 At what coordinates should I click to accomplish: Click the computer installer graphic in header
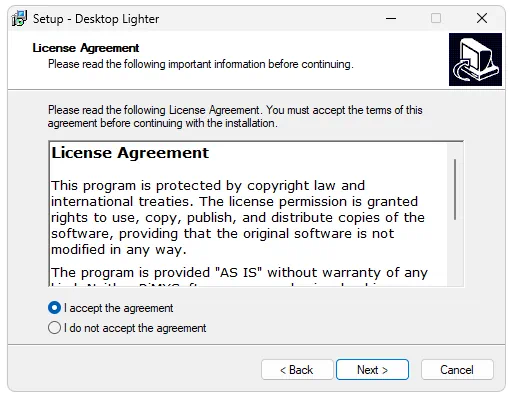point(475,59)
